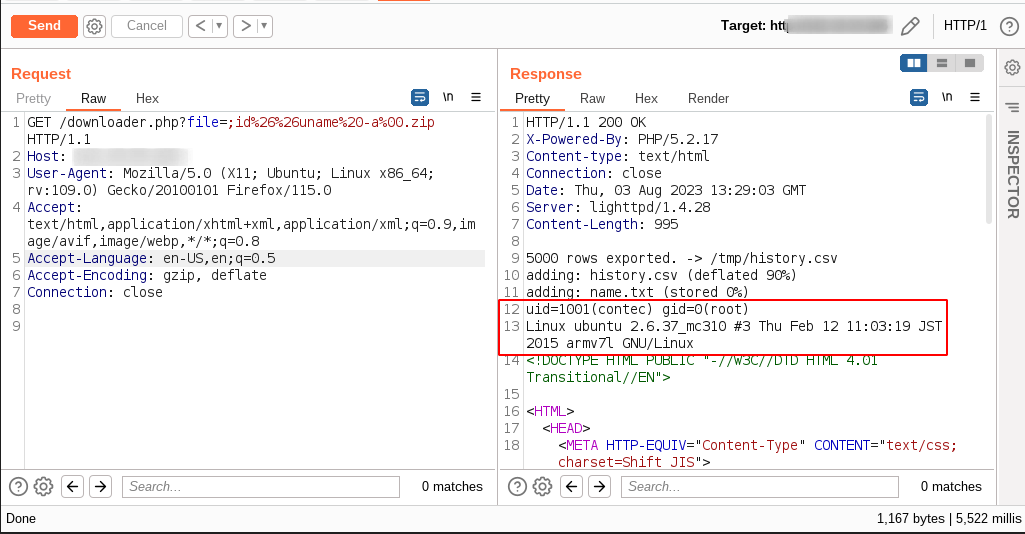Switch Response view to Raw tab

coord(592,98)
